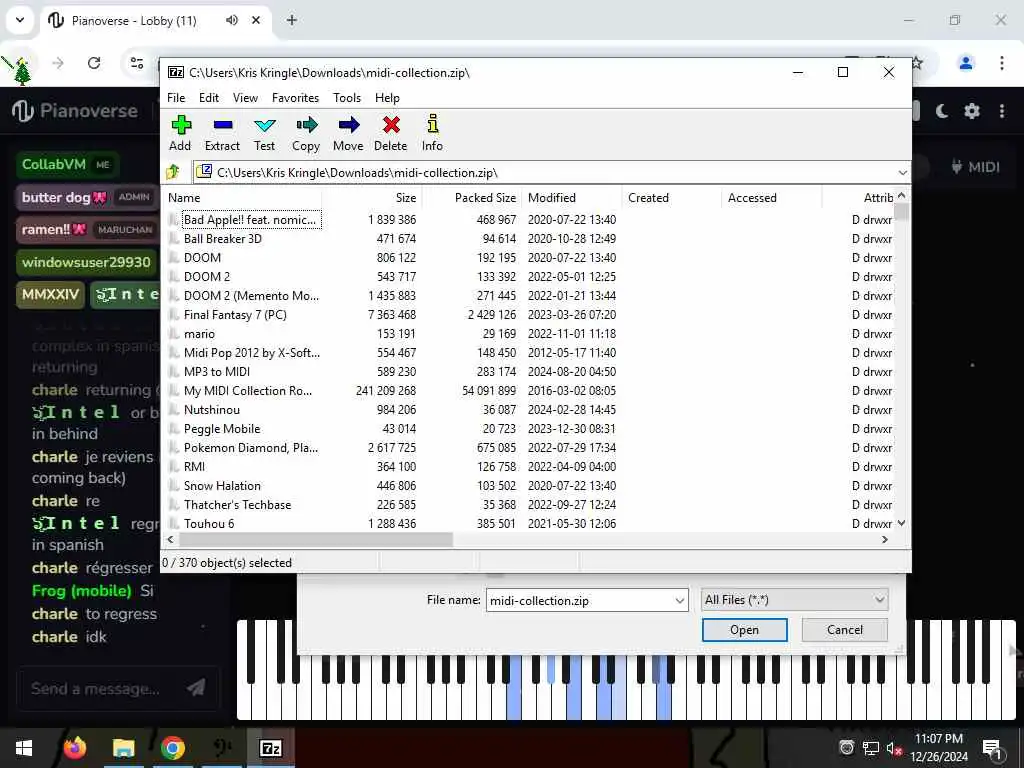This screenshot has height=768, width=1024.
Task: Select the Final Fantasy 7 (PC) folder
Action: point(235,315)
